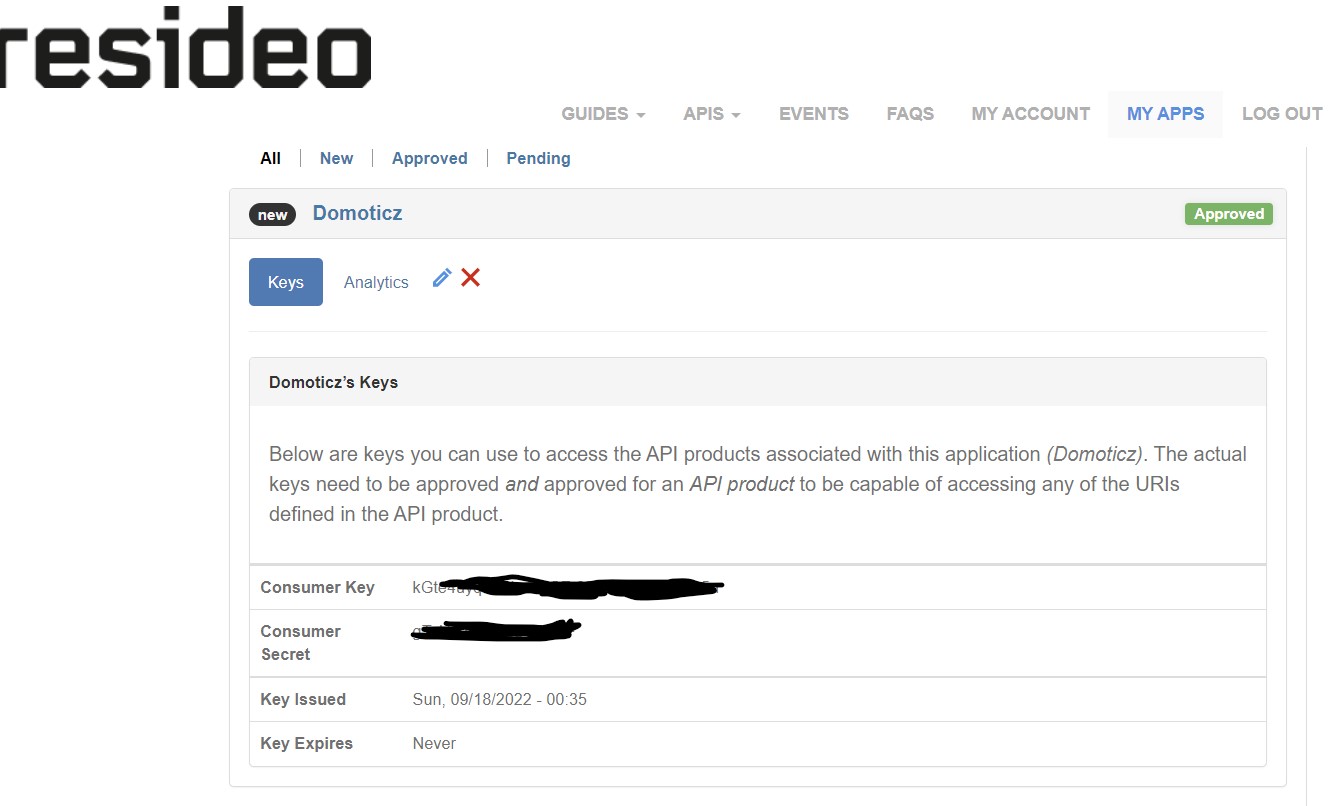Expand the APIS dropdown menu
The height and width of the screenshot is (806, 1333).
[712, 114]
